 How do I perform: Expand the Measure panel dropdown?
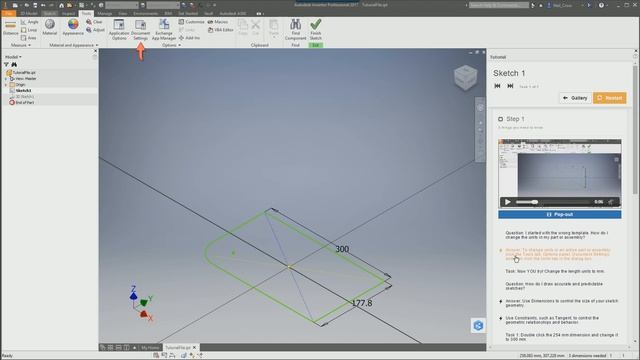point(20,45)
